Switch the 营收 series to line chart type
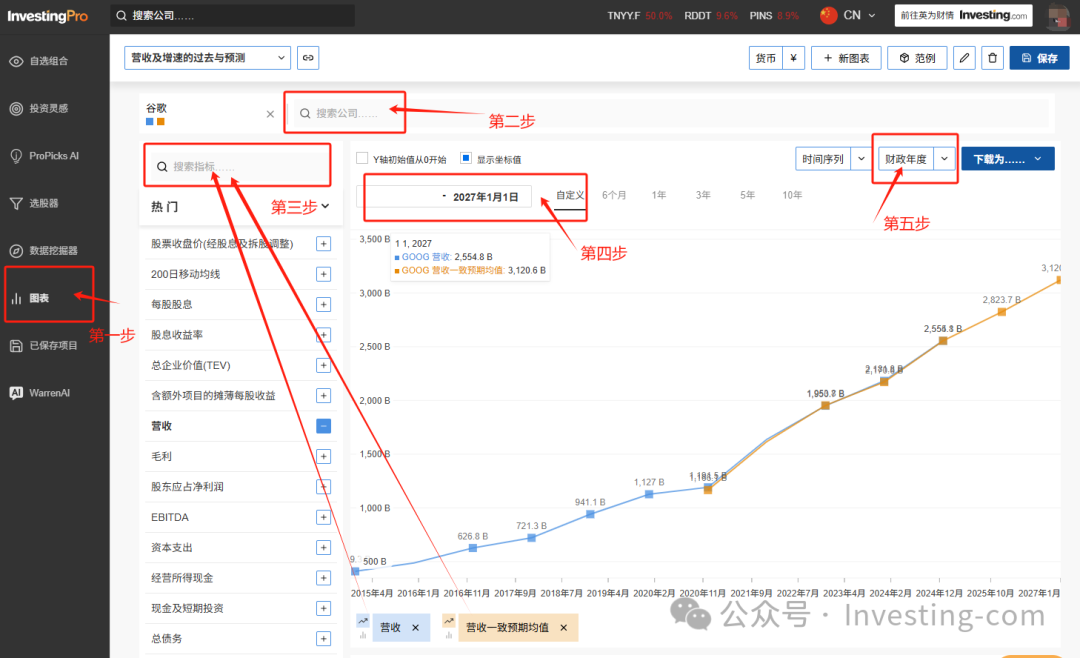 363,621
